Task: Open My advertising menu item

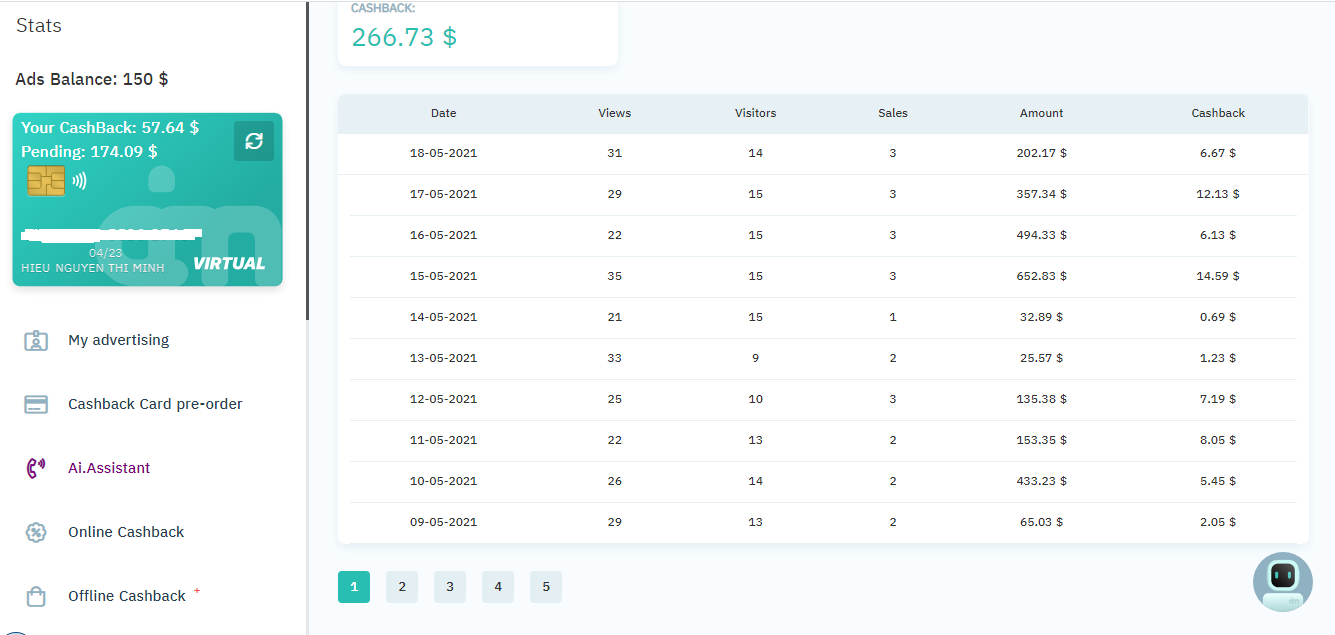Action: pos(118,340)
